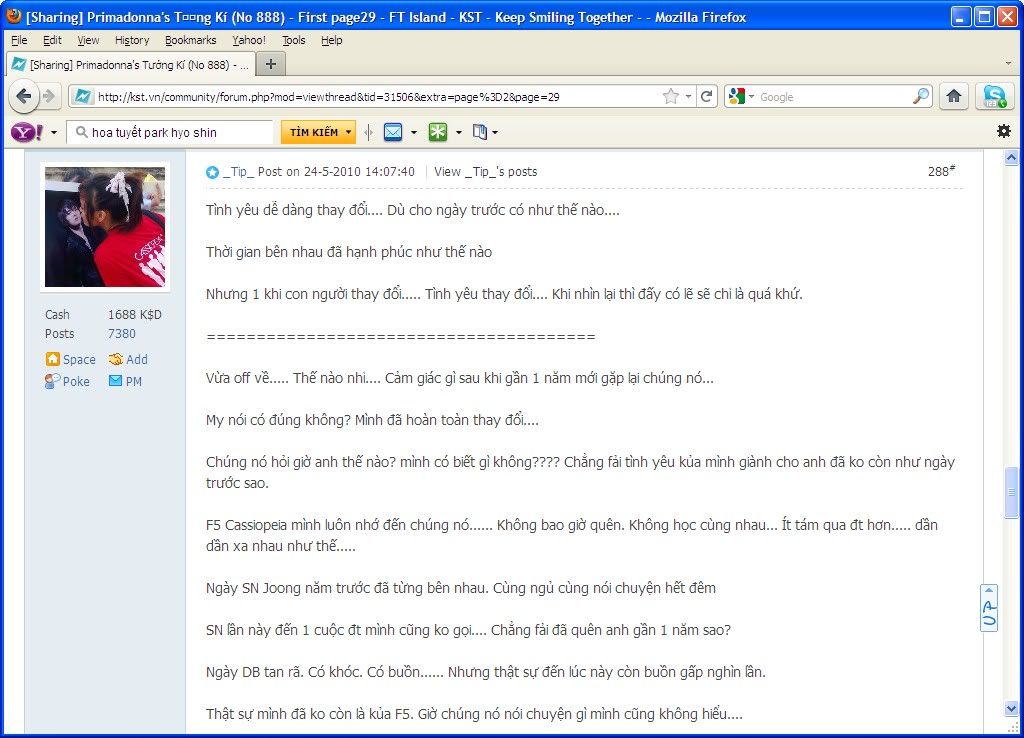Viewport: 1024px width, 738px height.
Task: Click the forward navigation arrow
Action: coord(49,97)
